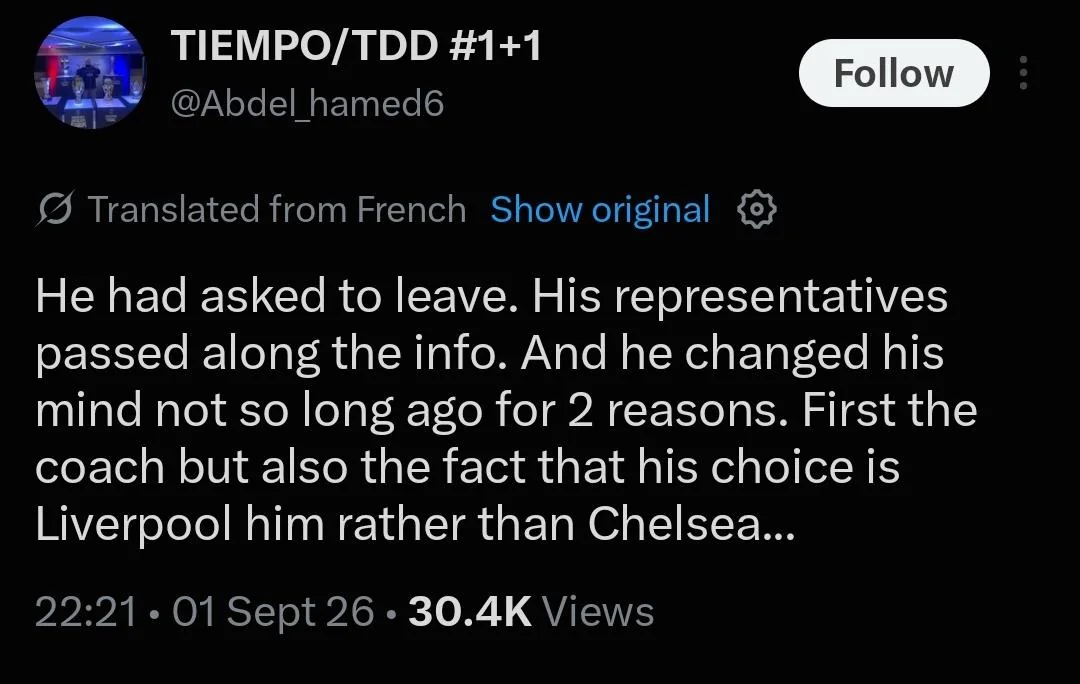1080x684 pixels.
Task: Click the 'Translated from French' label
Action: [x=277, y=209]
